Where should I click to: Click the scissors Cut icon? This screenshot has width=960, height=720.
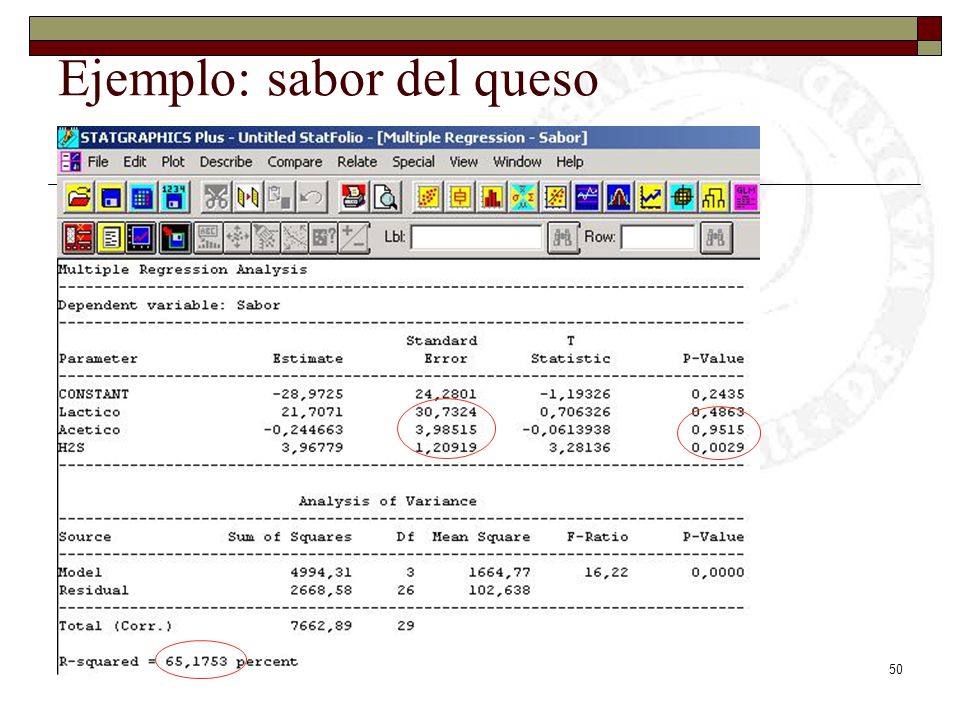pos(216,198)
